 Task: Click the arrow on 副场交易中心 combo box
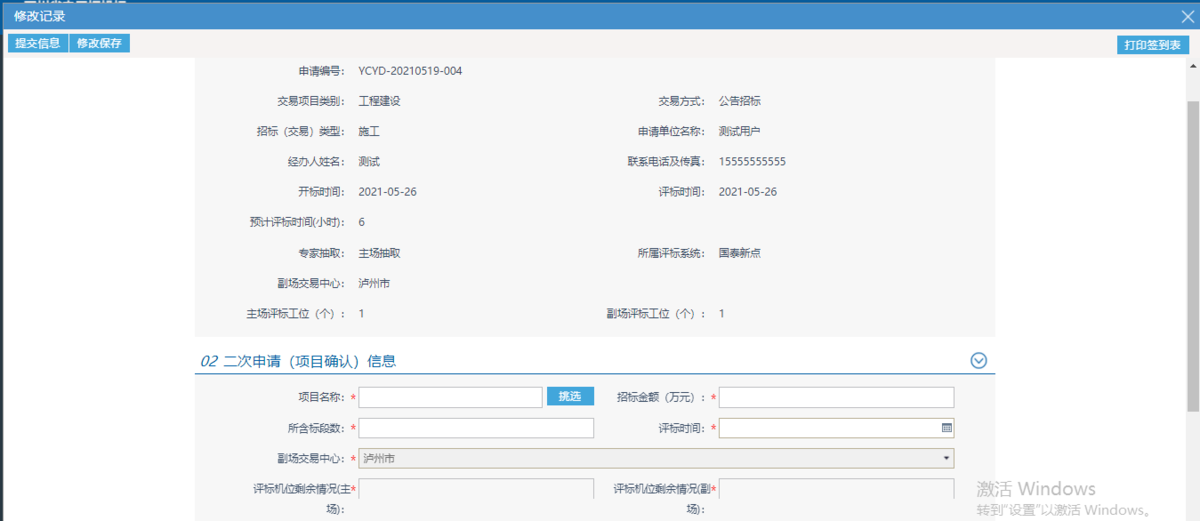point(946,458)
